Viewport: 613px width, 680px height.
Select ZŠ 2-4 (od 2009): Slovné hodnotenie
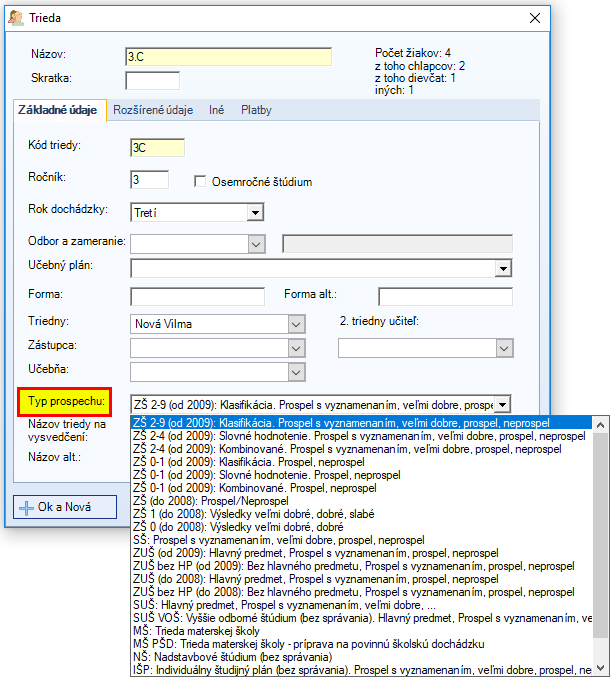362,436
